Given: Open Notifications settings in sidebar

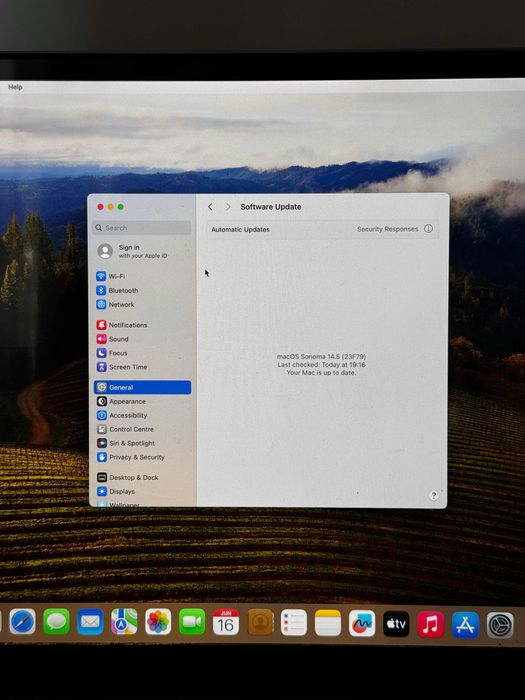Looking at the screenshot, I should 122,325.
